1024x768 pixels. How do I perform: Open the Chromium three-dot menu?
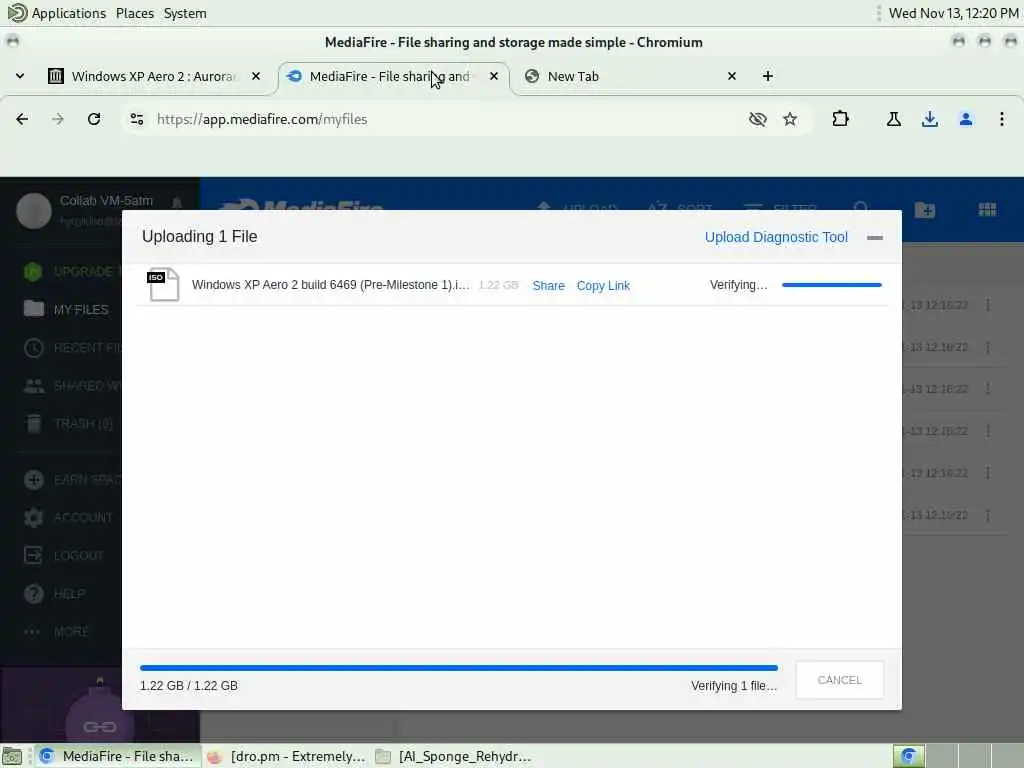(1002, 119)
